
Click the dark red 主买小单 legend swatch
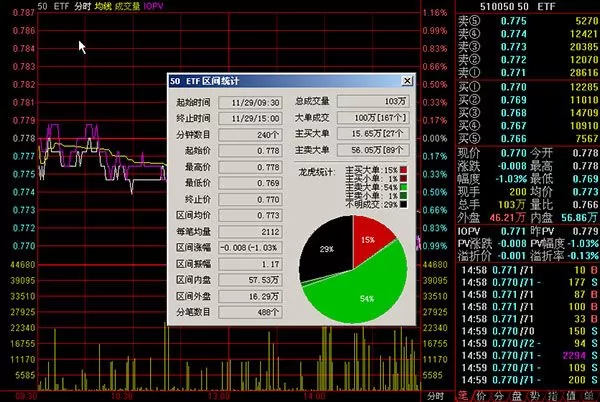pyautogui.click(x=403, y=179)
